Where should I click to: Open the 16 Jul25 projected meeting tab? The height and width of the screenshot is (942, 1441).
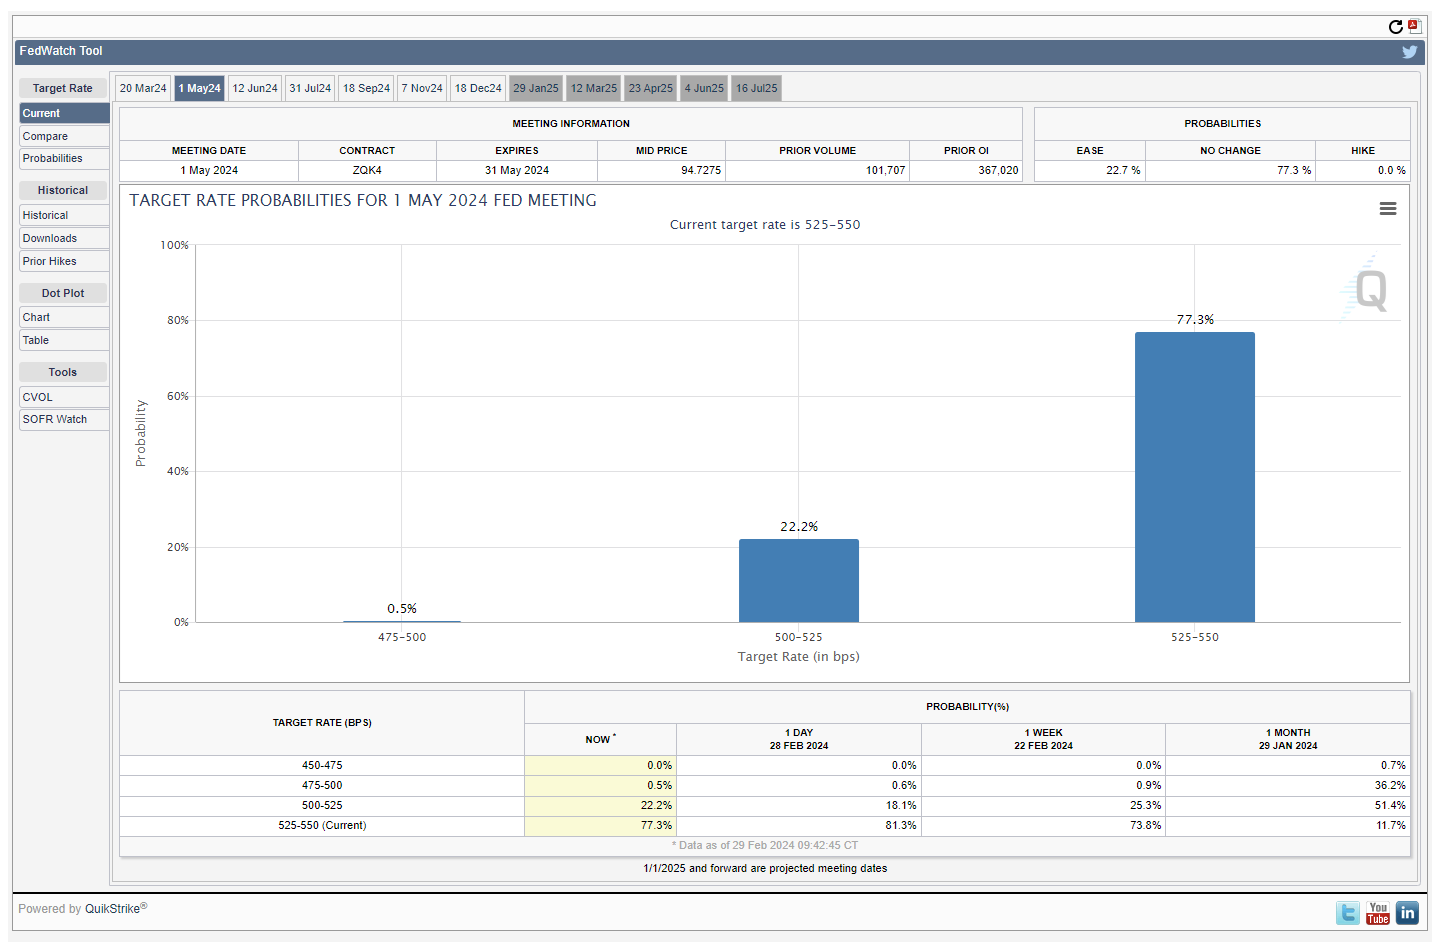pyautogui.click(x=756, y=88)
